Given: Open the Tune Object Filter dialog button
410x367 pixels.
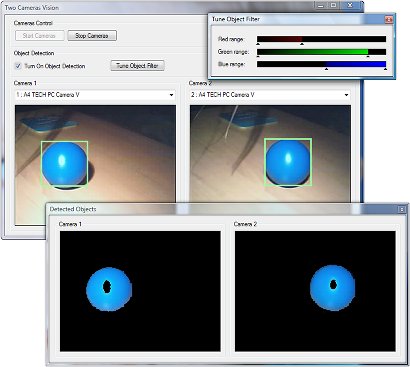Looking at the screenshot, I should pyautogui.click(x=137, y=66).
